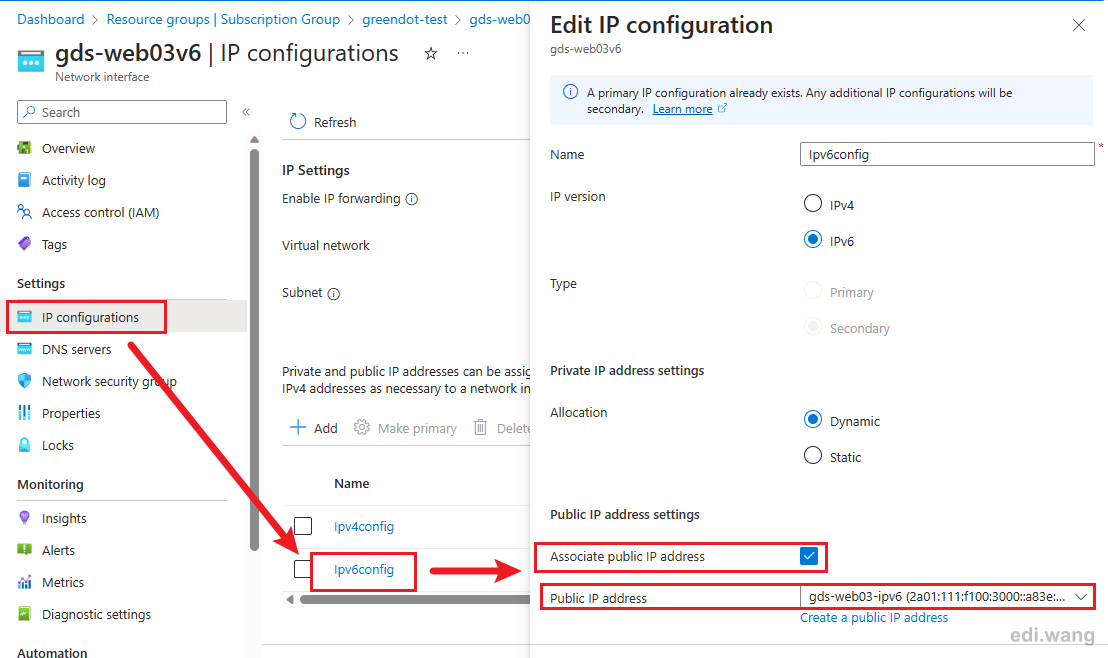Favorite this resource with the star icon
This screenshot has height=658, width=1108.
[430, 53]
